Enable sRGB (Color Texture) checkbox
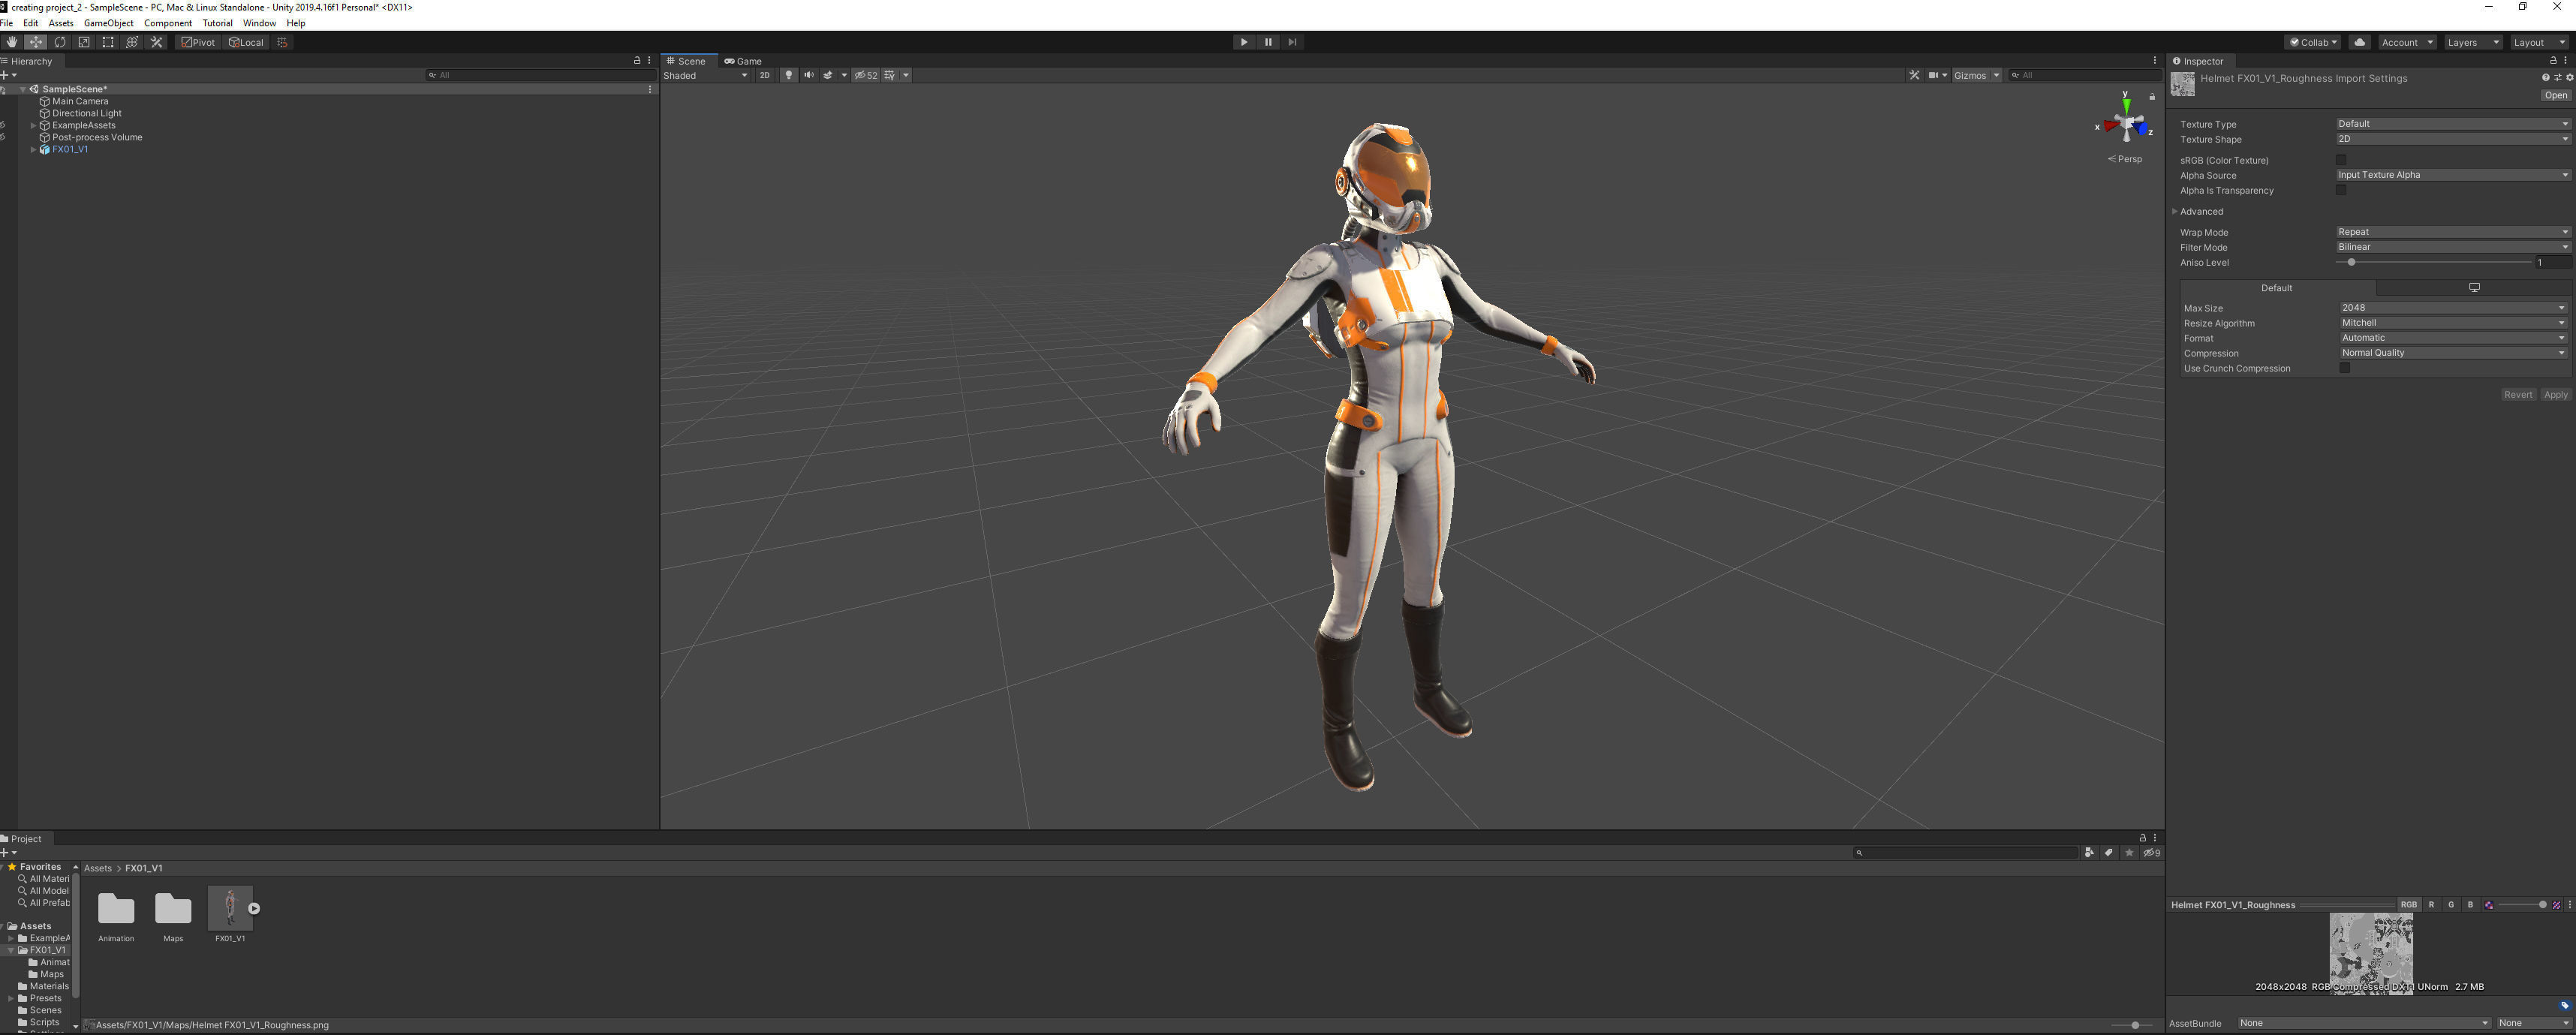Viewport: 2576px width, 1035px height. pos(2341,160)
